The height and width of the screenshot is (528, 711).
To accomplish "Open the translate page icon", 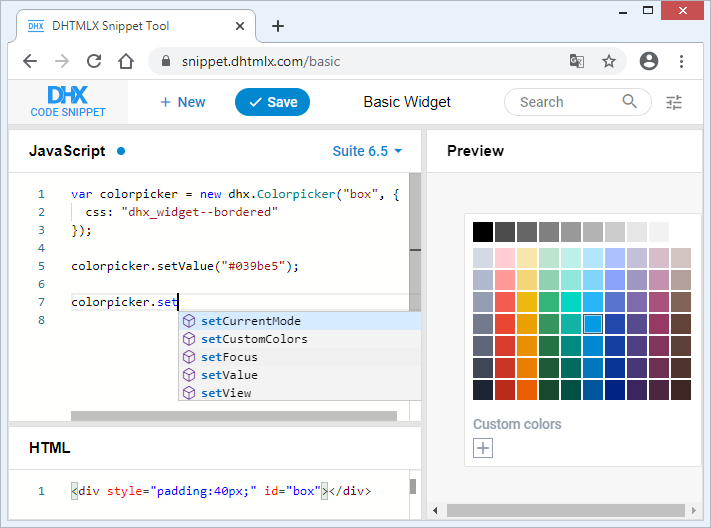I will [577, 61].
